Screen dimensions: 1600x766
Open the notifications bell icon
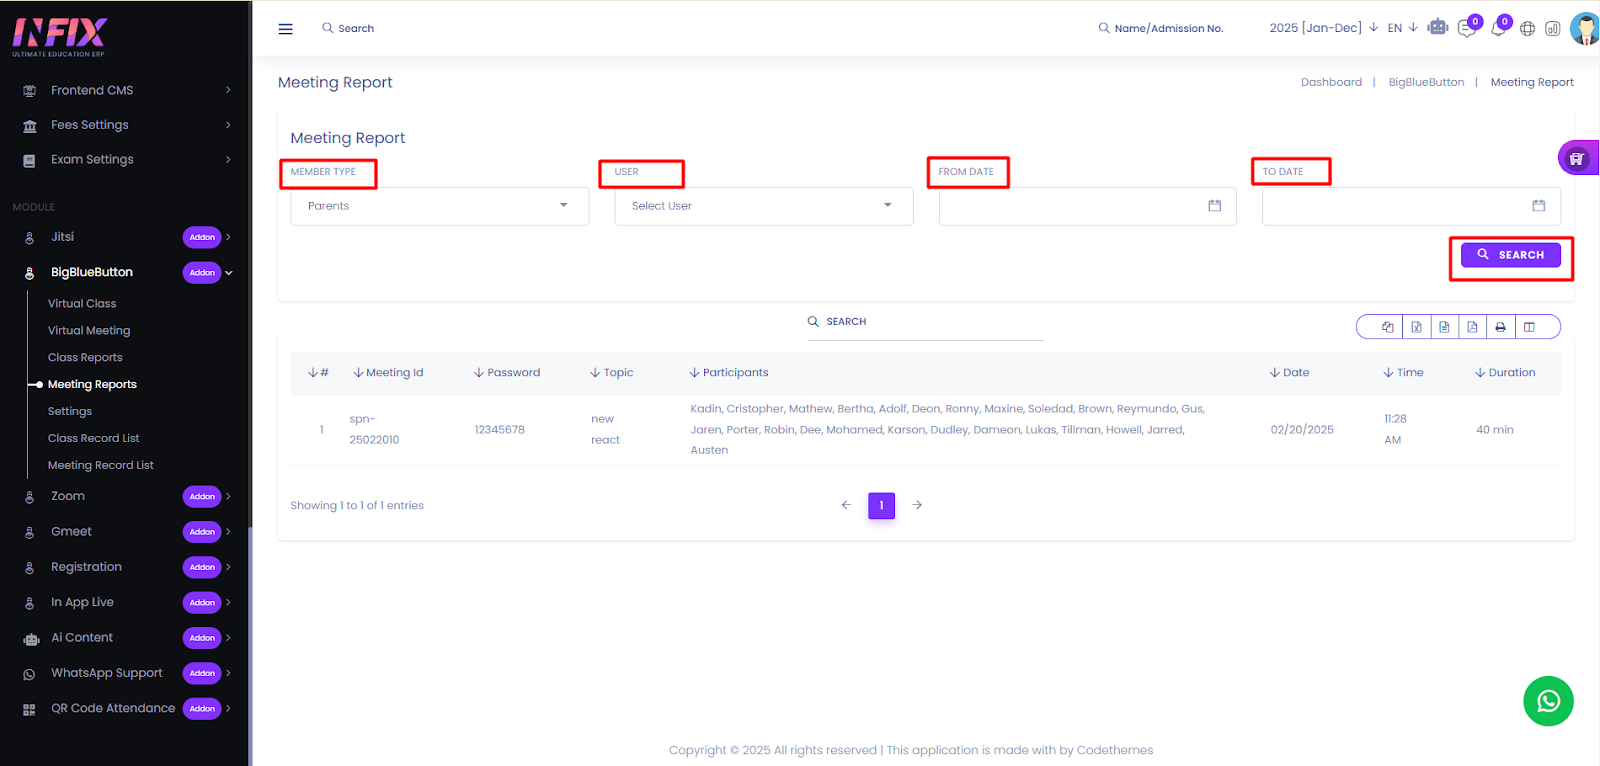1498,28
